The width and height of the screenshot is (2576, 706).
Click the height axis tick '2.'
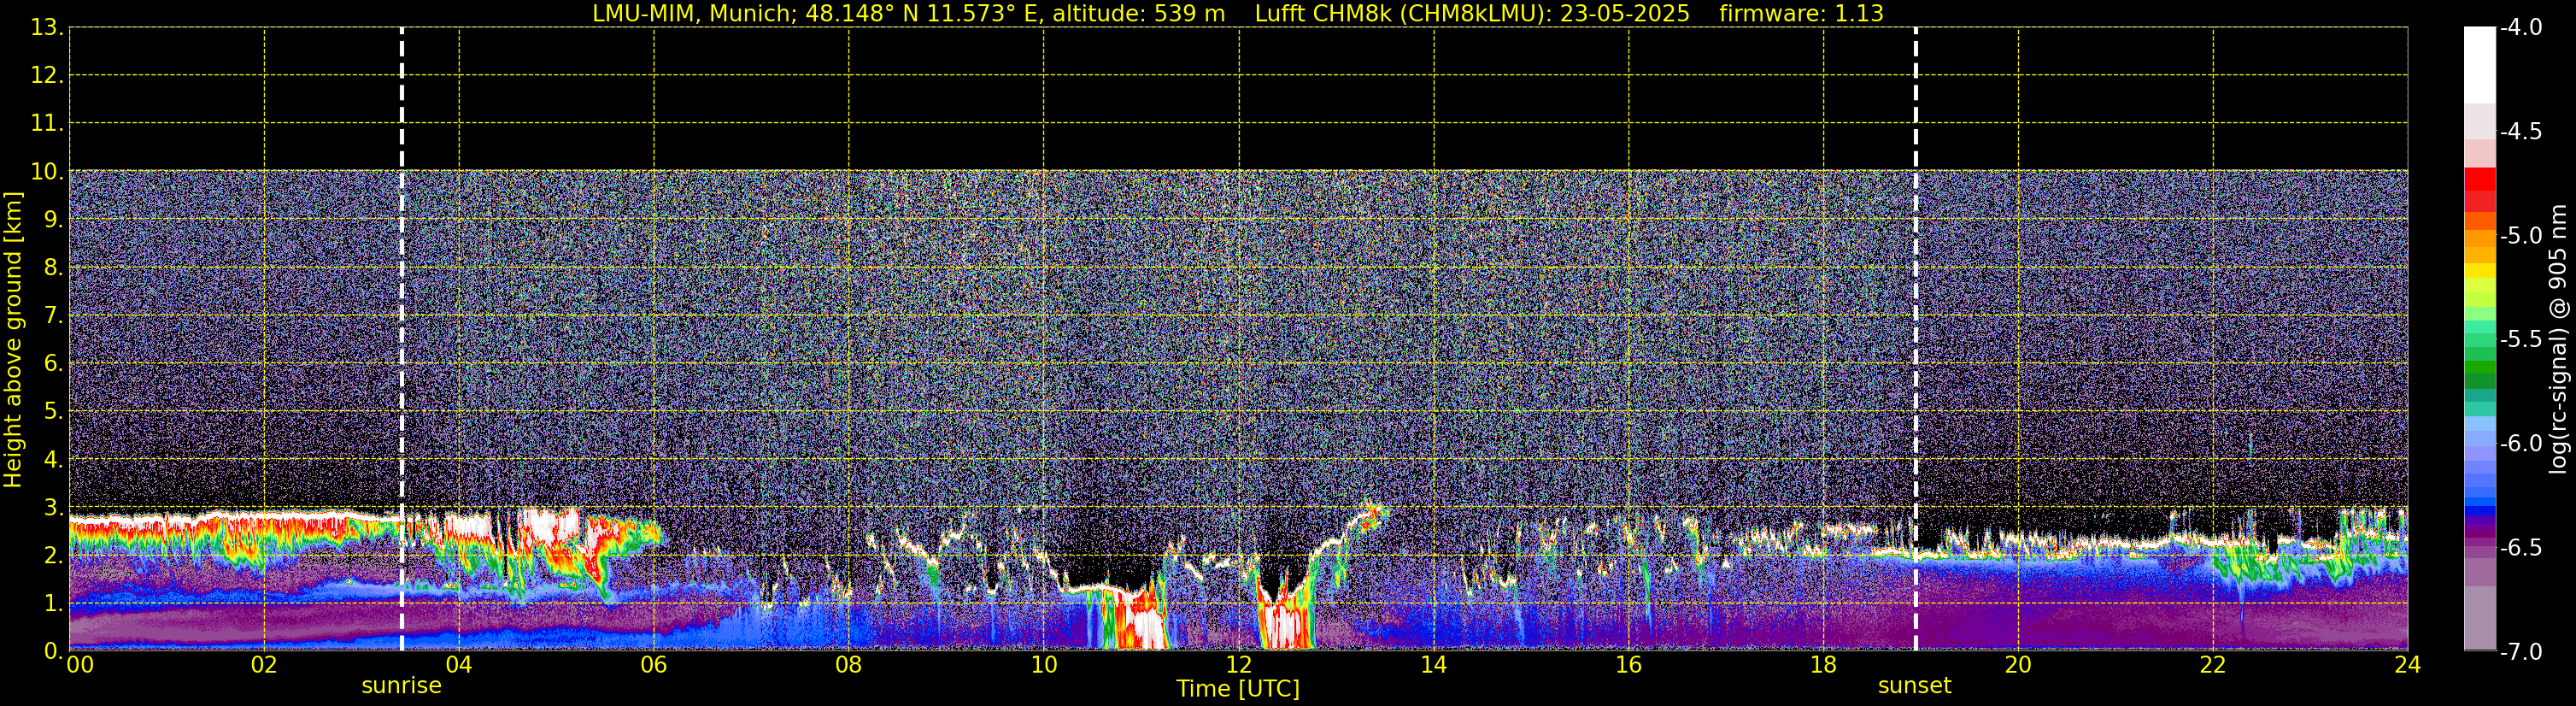[53, 556]
